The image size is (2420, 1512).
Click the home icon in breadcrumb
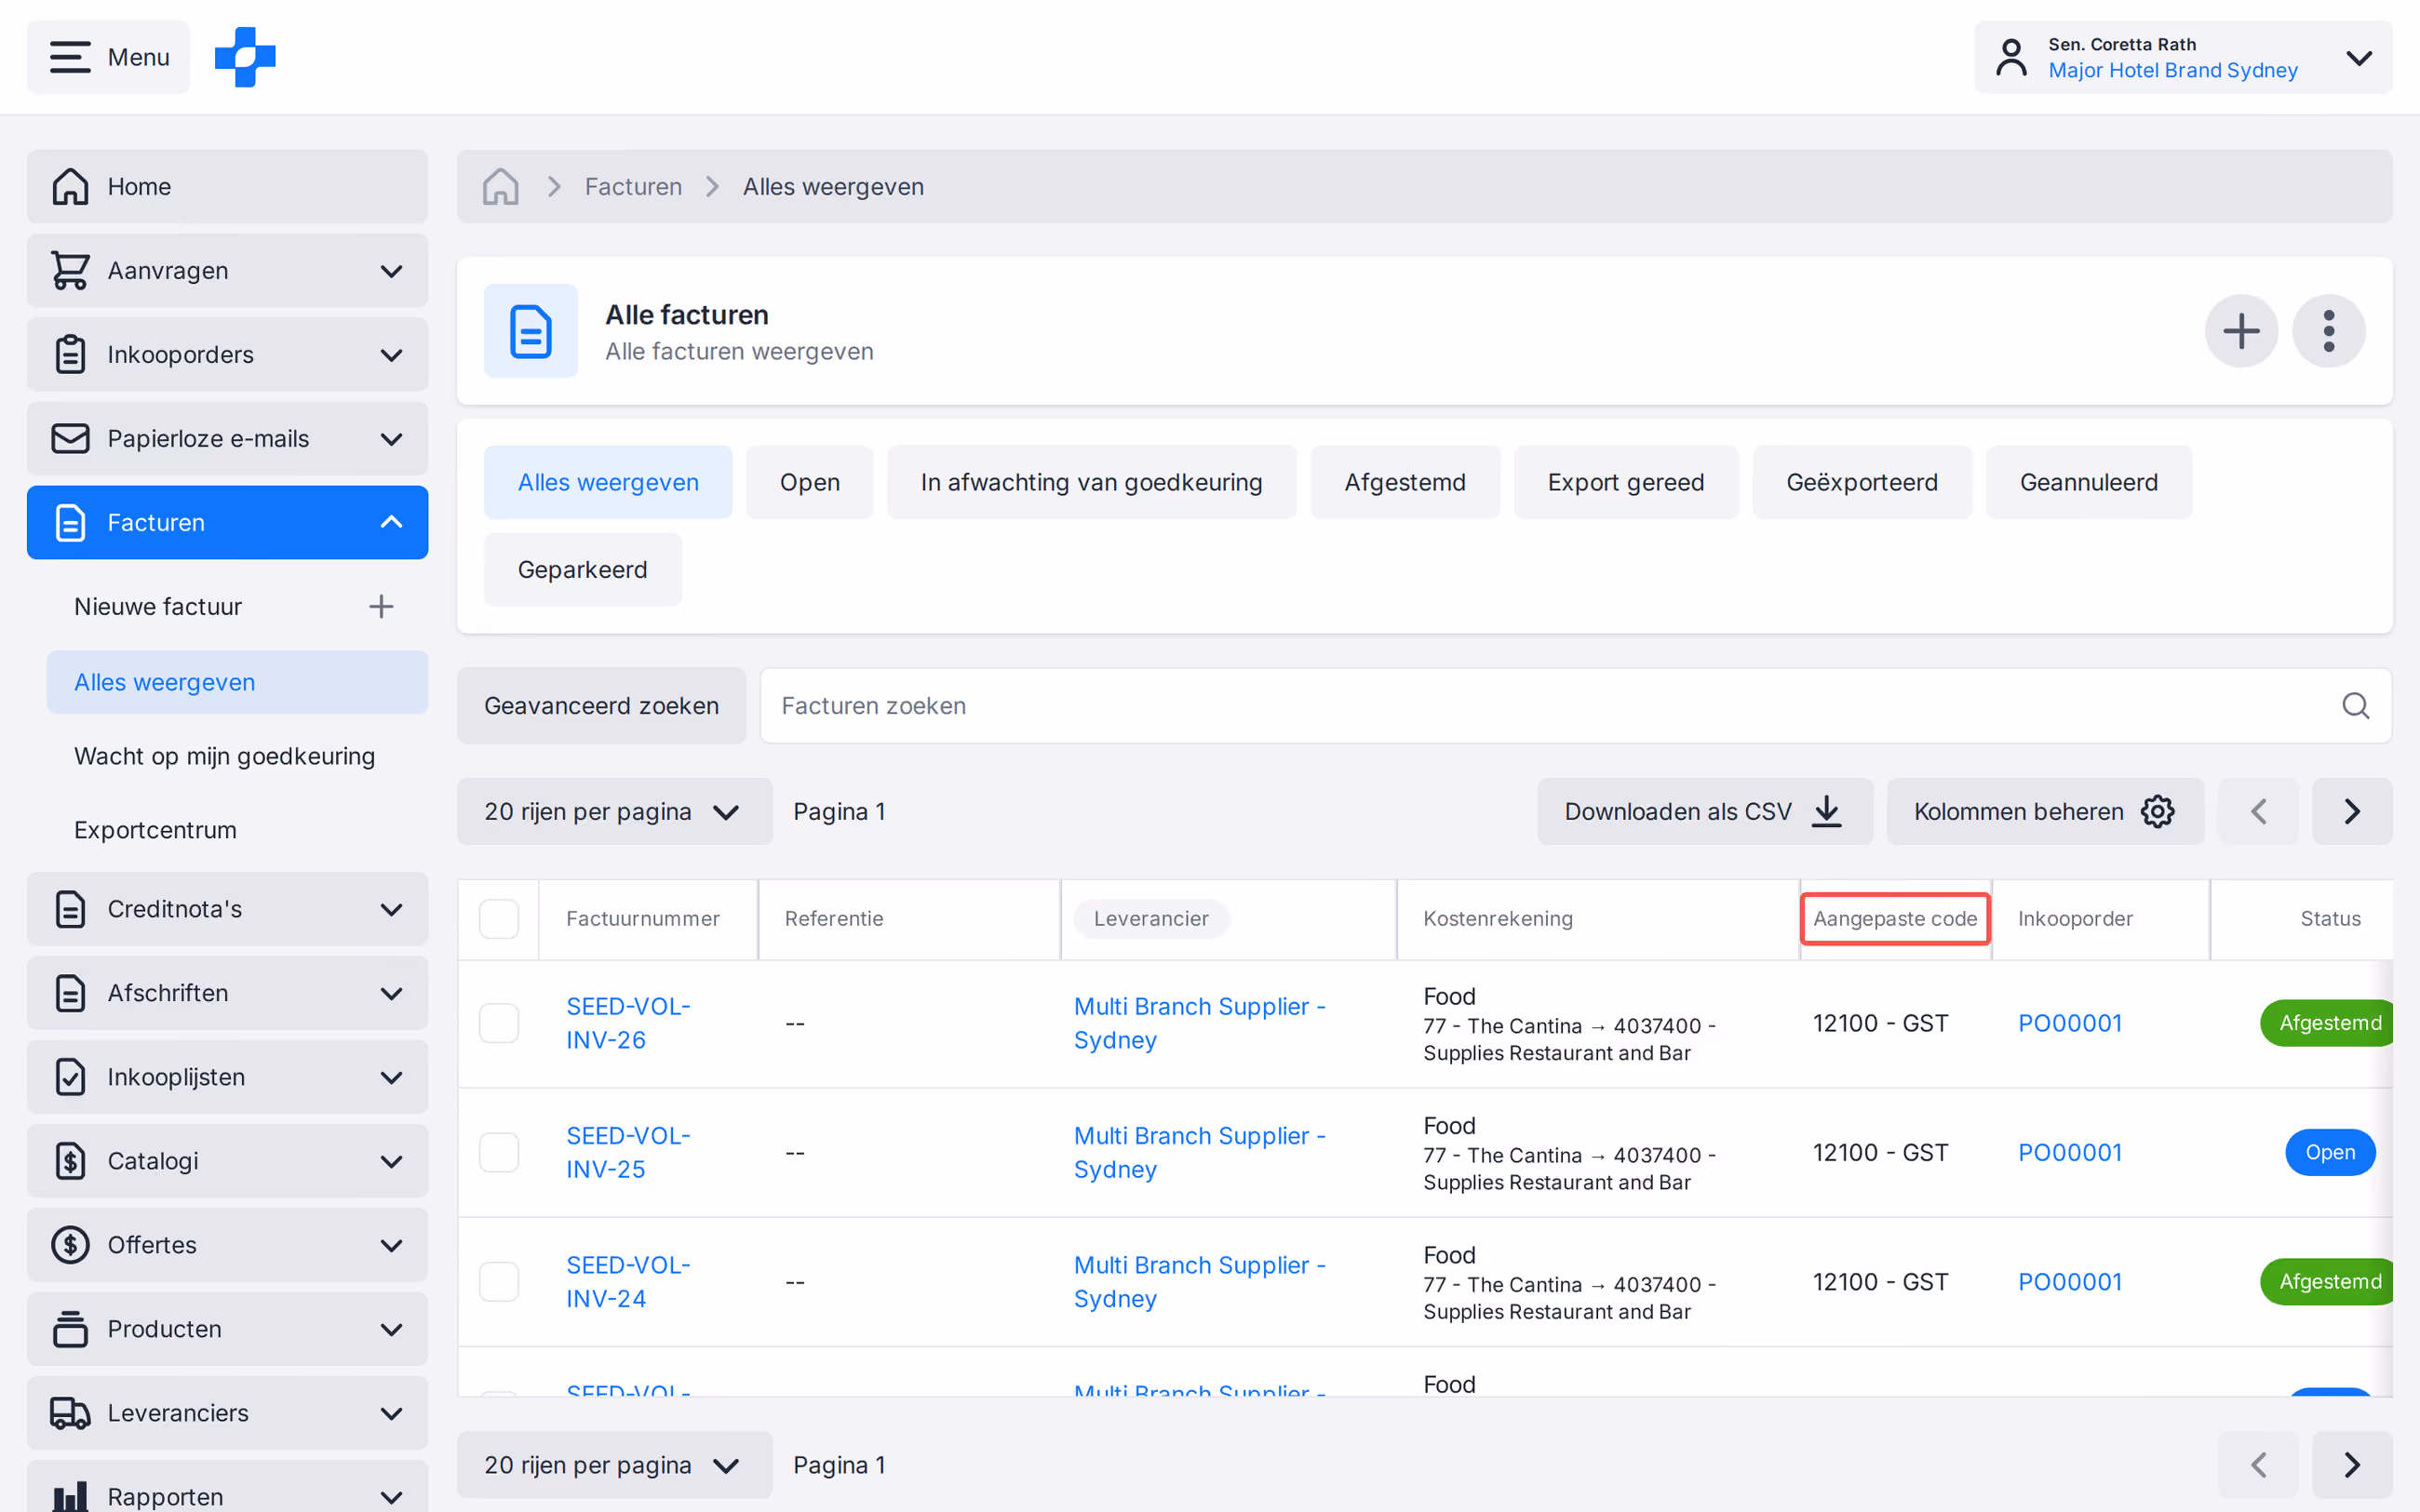tap(500, 187)
